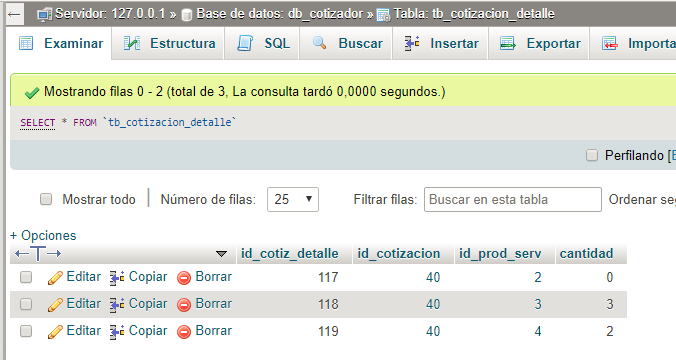
Task: Click the Tabla: tb_cotizacion_detalle breadcrumb link
Action: click(474, 14)
